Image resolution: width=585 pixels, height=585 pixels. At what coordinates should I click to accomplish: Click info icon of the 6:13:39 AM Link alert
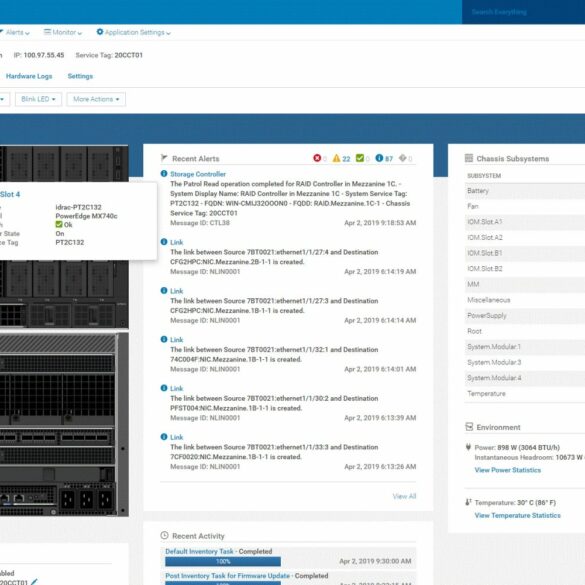click(x=164, y=388)
